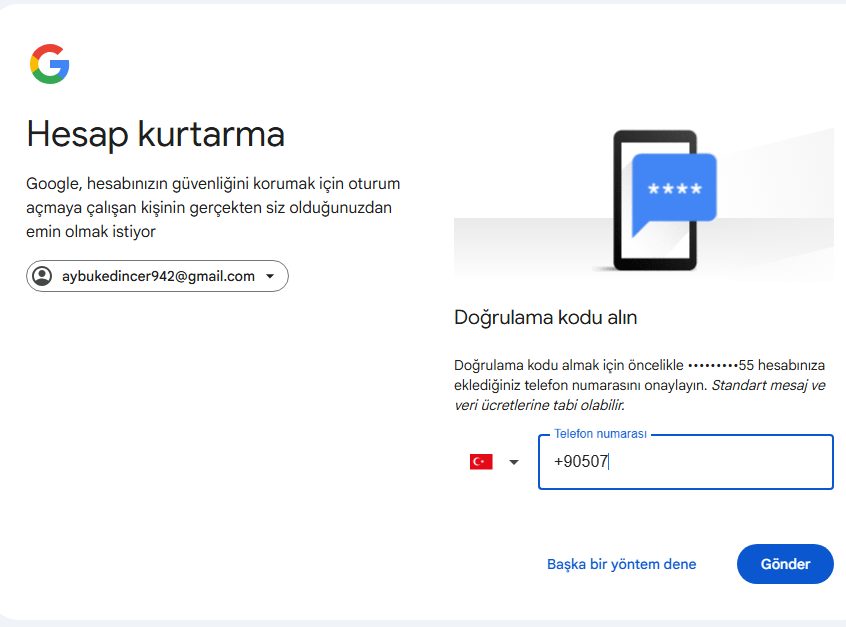The image size is (846, 627).
Task: Click the Başka bir yöntem dene link
Action: pyautogui.click(x=622, y=564)
